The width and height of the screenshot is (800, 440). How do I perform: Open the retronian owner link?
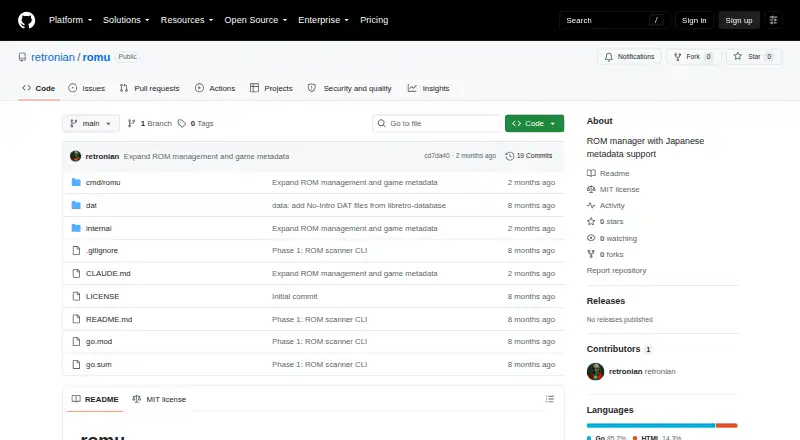(53, 57)
